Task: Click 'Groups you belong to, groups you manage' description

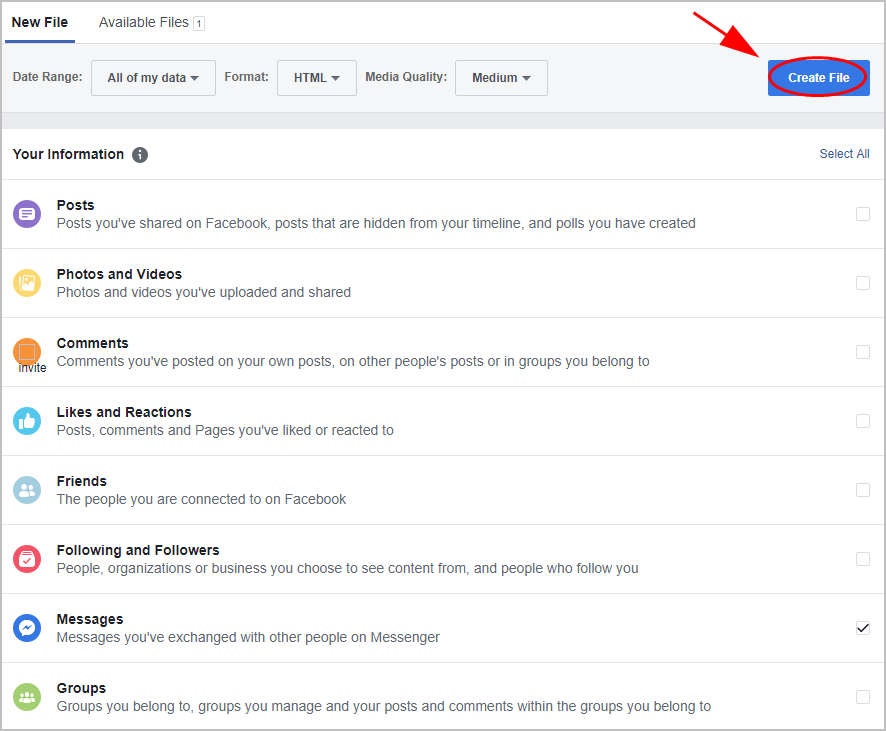Action: [x=384, y=706]
